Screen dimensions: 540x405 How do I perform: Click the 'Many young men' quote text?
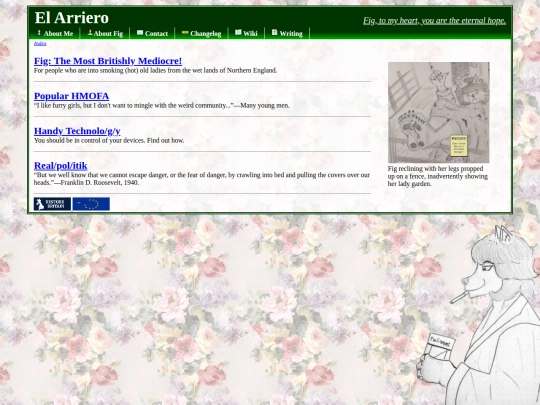click(x=162, y=105)
